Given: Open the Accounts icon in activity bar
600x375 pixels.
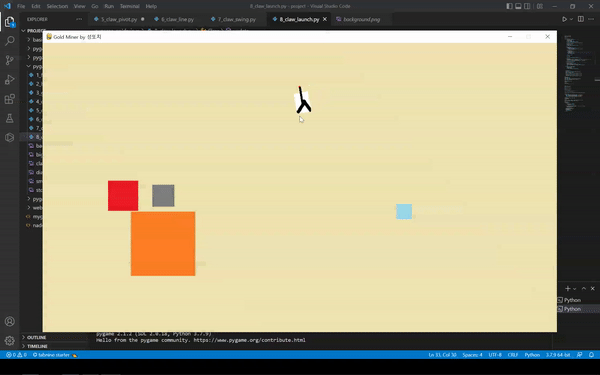Looking at the screenshot, I should [x=10, y=321].
